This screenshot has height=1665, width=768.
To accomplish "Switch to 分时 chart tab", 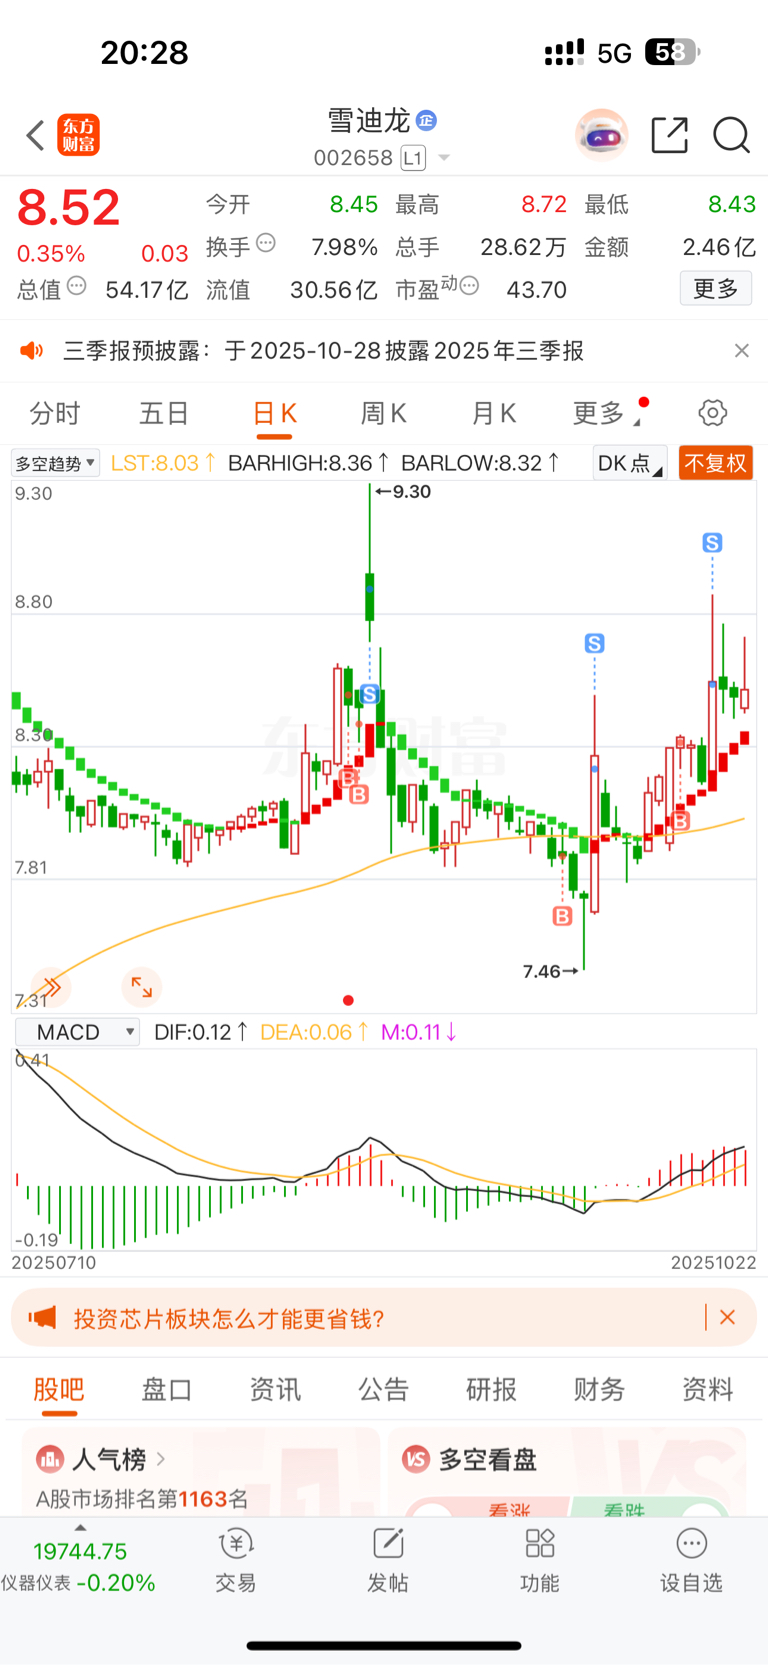I will coord(55,413).
